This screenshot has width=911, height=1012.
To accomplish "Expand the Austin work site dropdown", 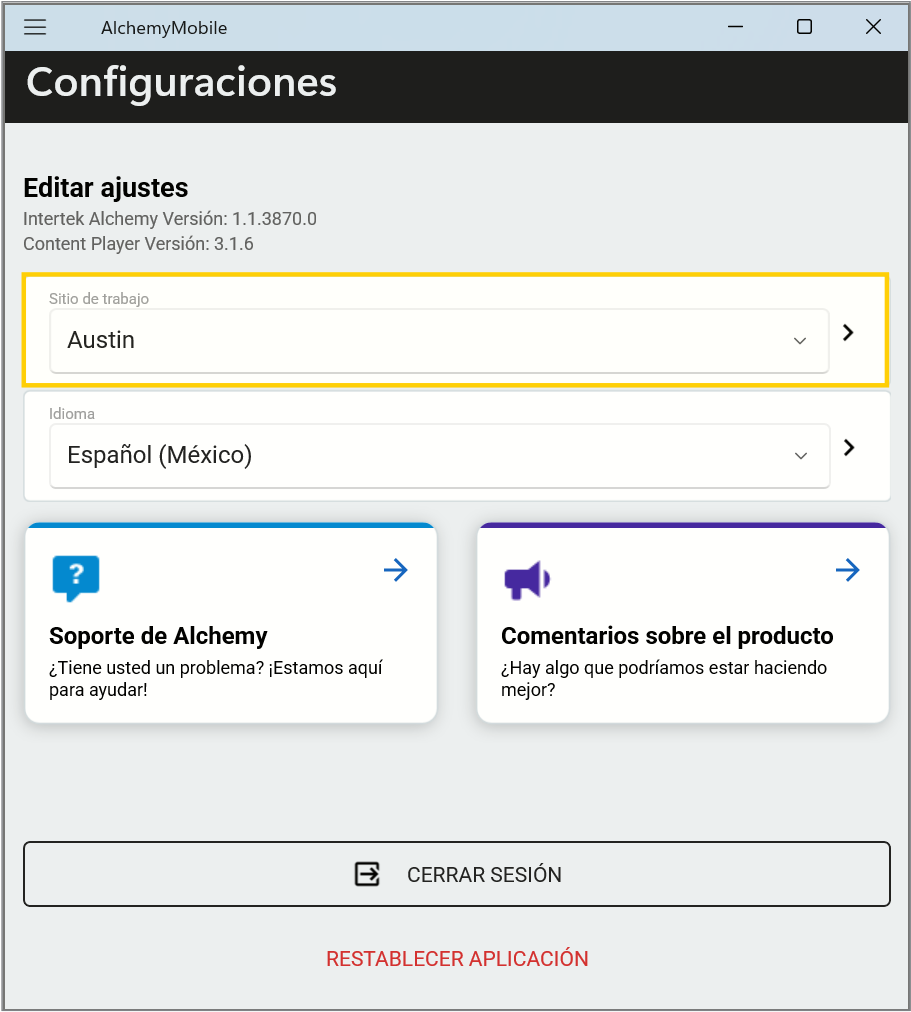I will [x=438, y=341].
